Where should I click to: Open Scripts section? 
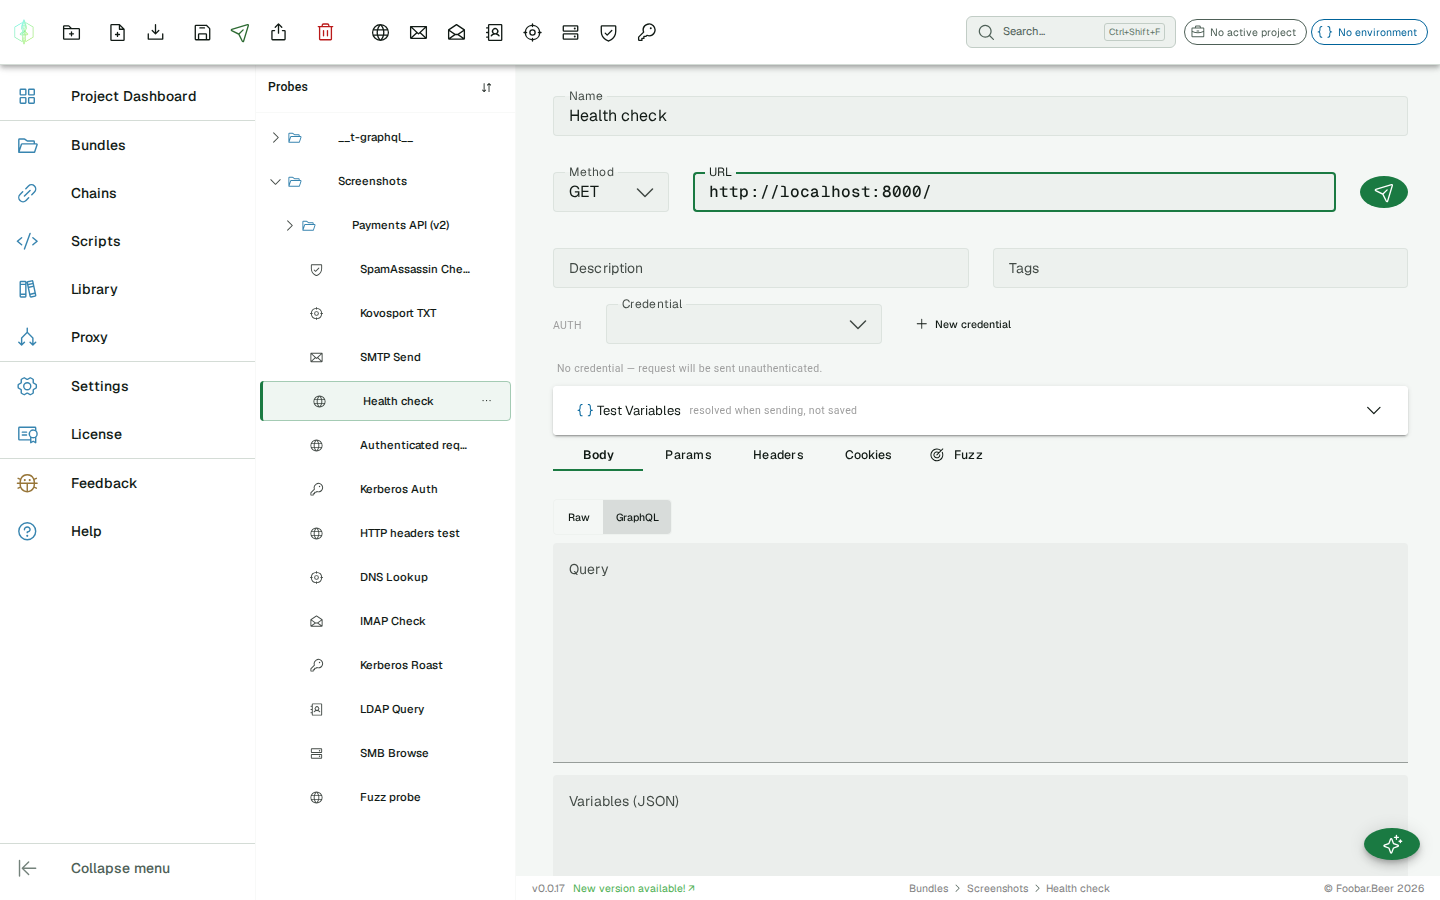(x=128, y=241)
